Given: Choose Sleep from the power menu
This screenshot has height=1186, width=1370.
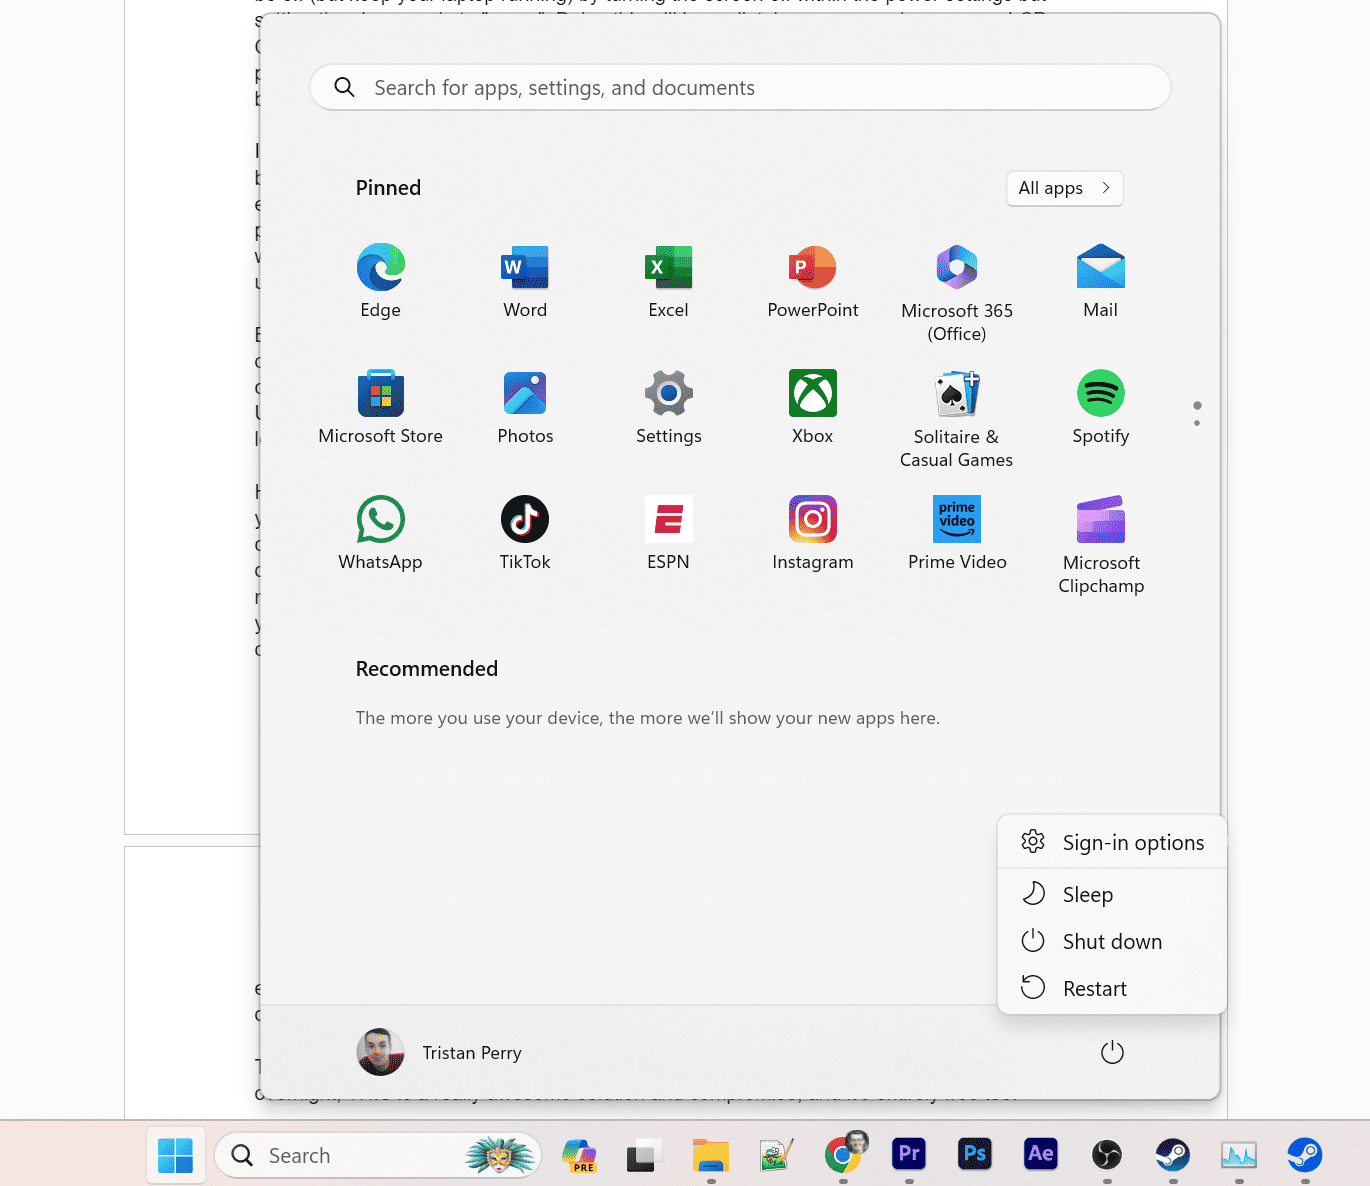Looking at the screenshot, I should tap(1112, 894).
